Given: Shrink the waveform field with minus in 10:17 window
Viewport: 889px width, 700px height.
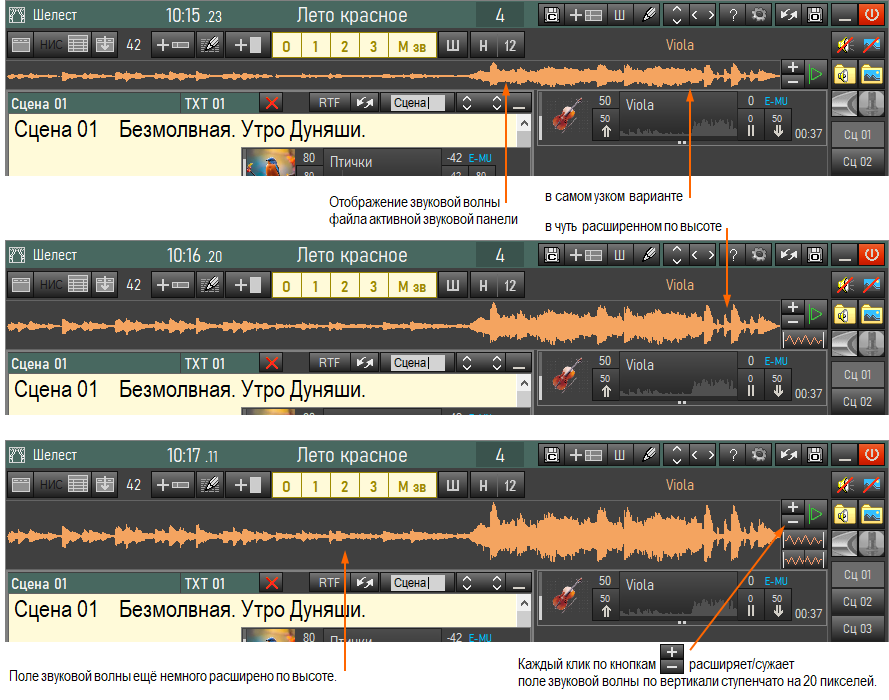Looking at the screenshot, I should pos(793,521).
